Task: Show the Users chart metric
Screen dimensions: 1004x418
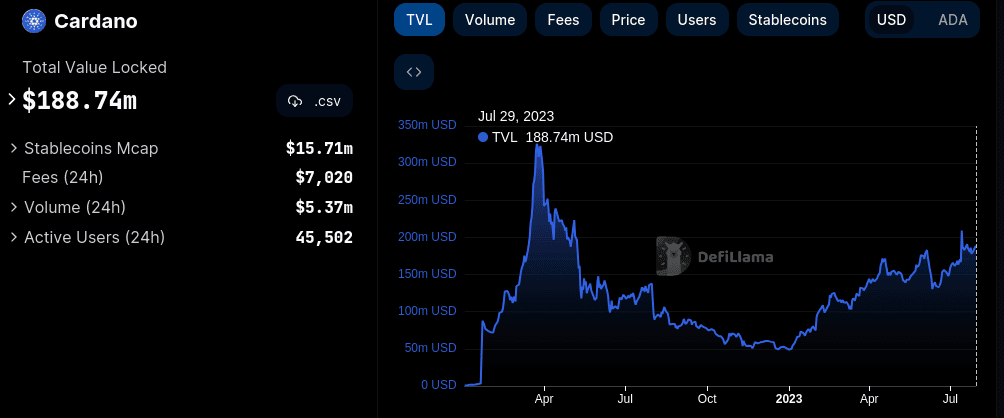Action: coord(696,20)
